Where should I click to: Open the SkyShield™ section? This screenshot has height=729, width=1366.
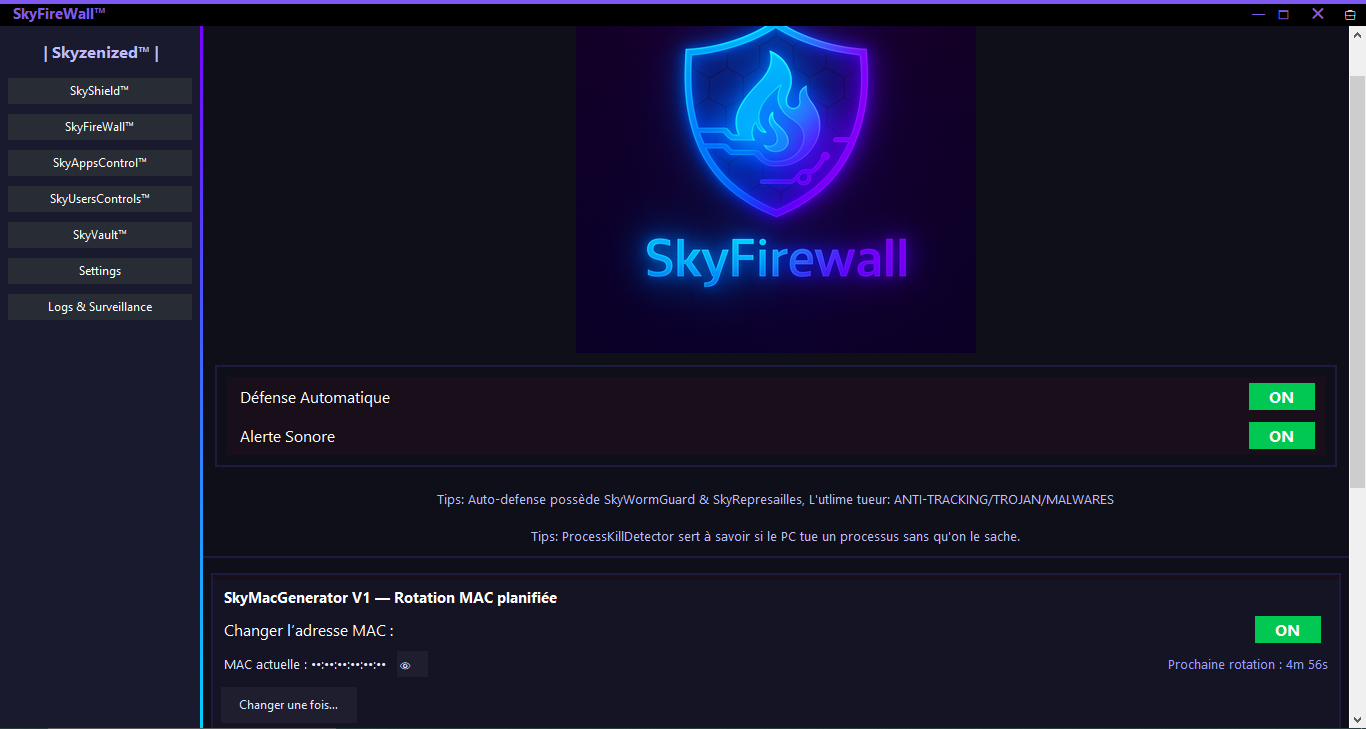pos(100,91)
